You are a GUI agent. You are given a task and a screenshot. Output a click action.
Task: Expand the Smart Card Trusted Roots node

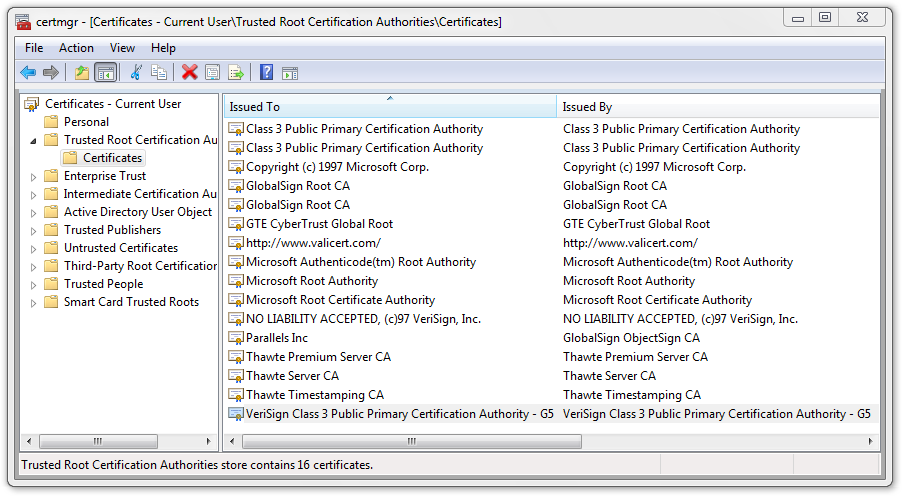pyautogui.click(x=33, y=303)
